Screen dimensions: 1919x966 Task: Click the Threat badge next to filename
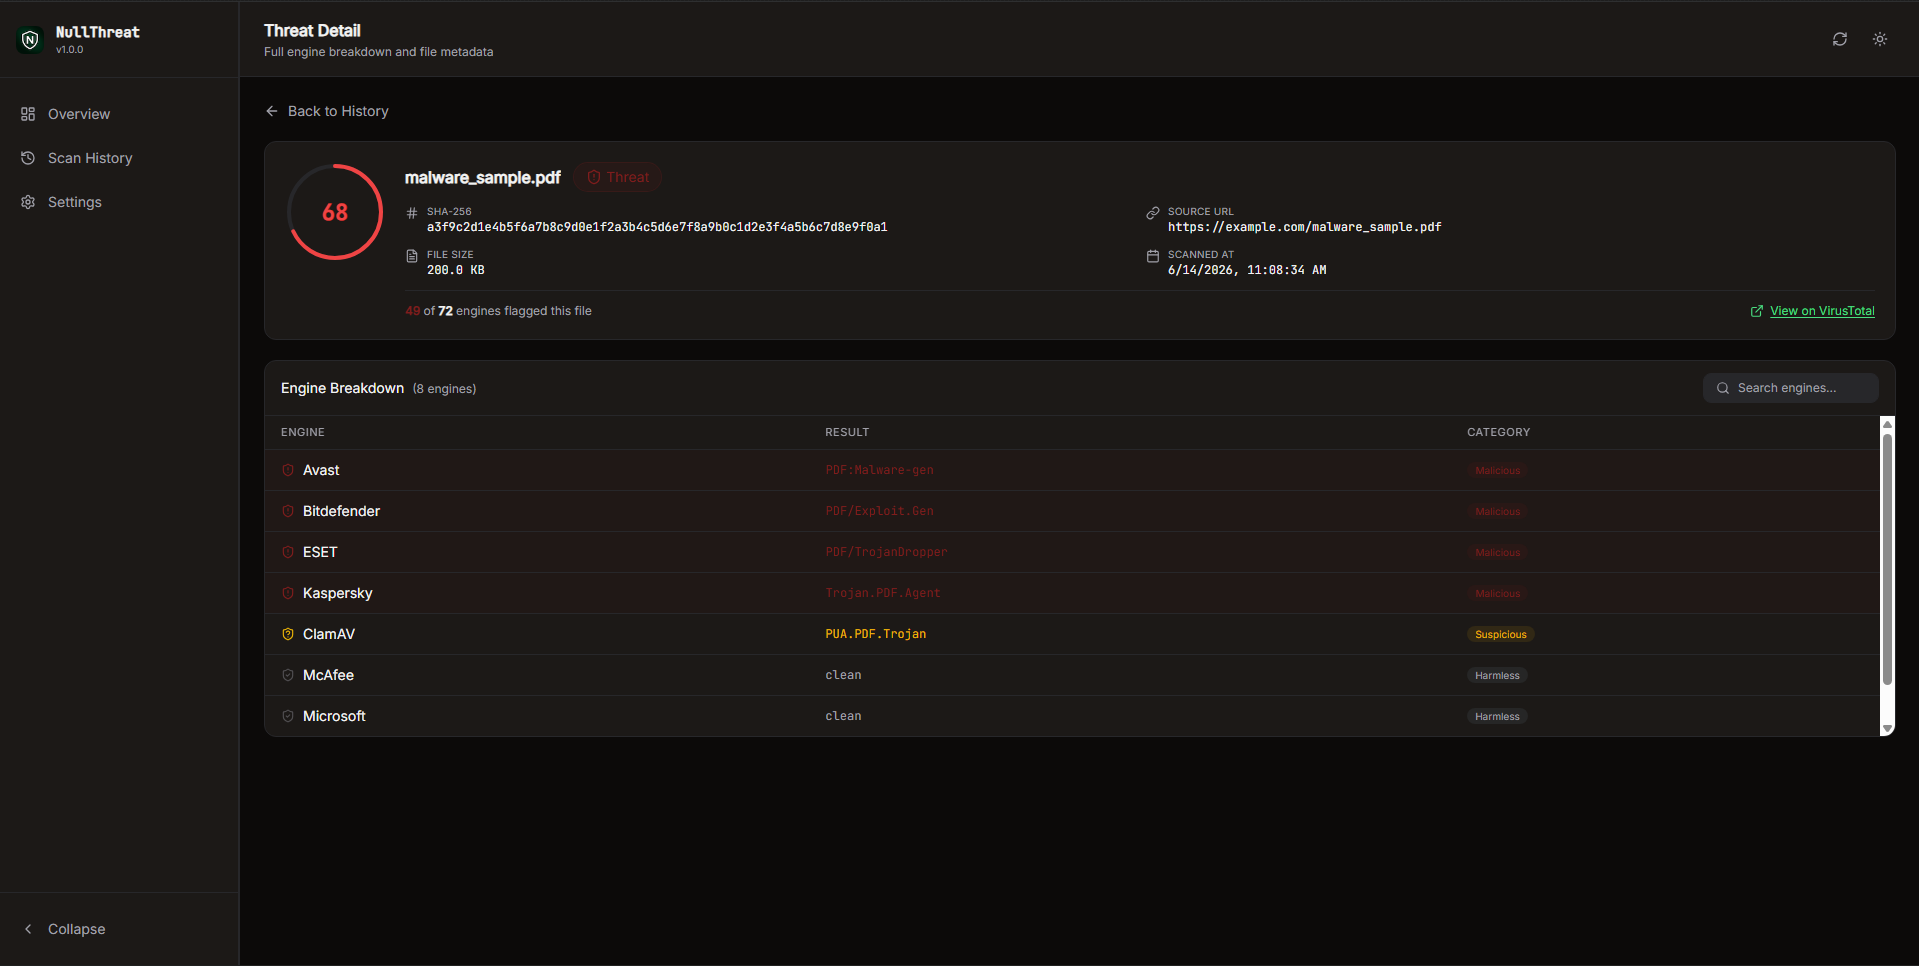pos(618,177)
